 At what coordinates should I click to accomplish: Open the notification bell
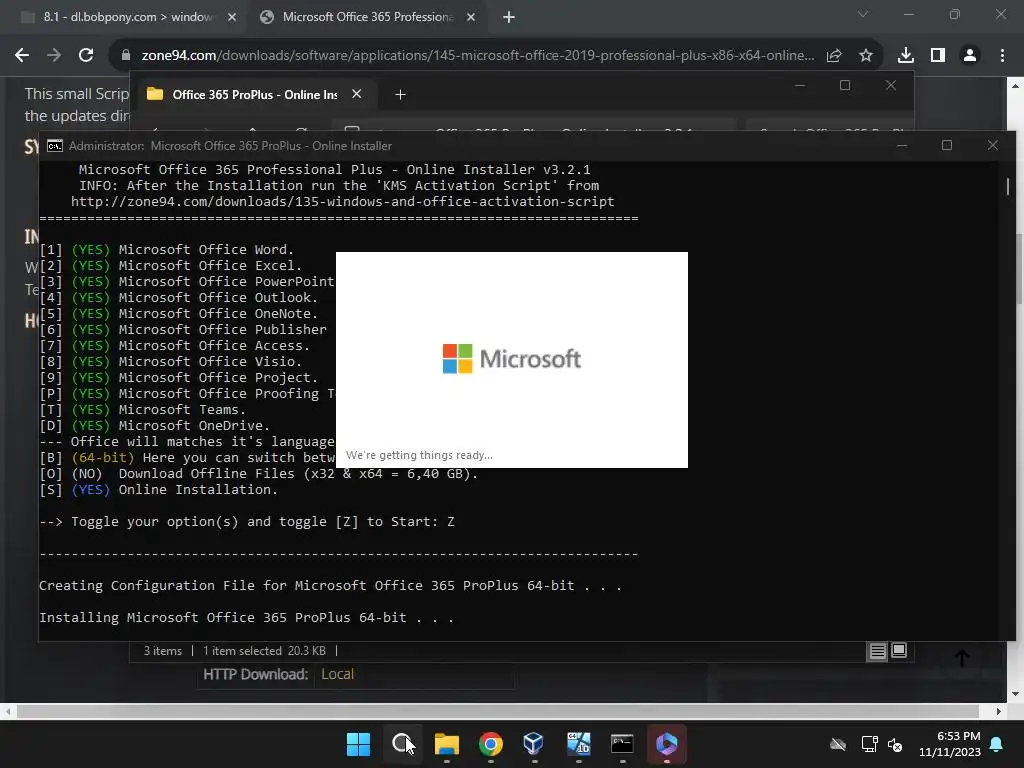[997, 744]
